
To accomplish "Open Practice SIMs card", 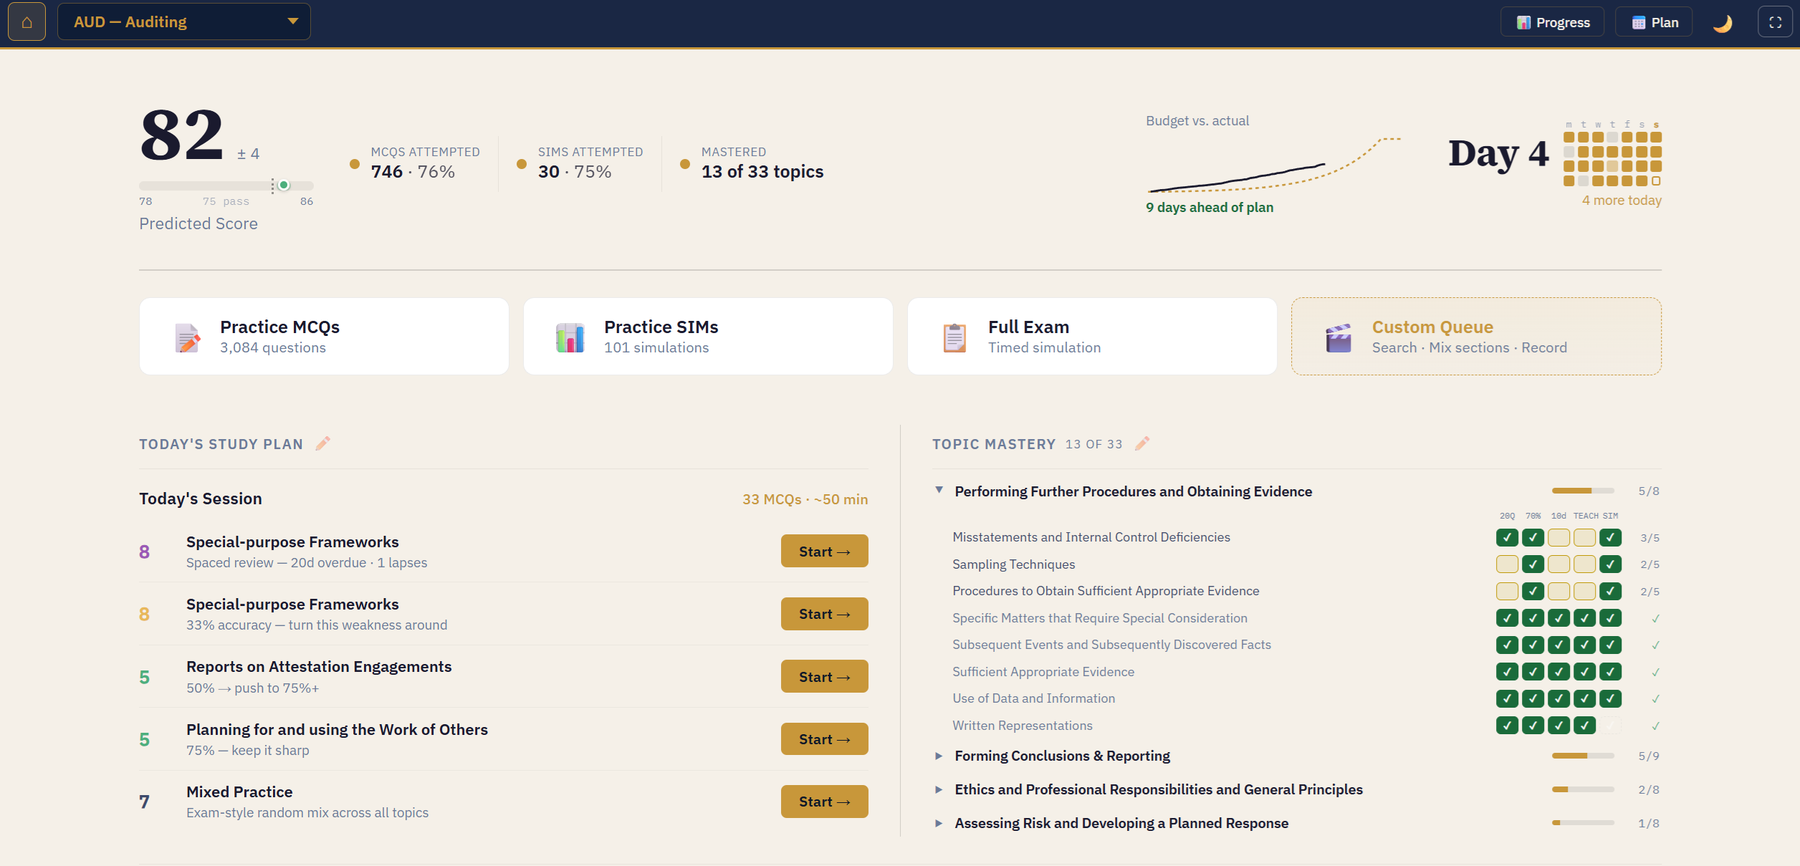I will click(708, 336).
